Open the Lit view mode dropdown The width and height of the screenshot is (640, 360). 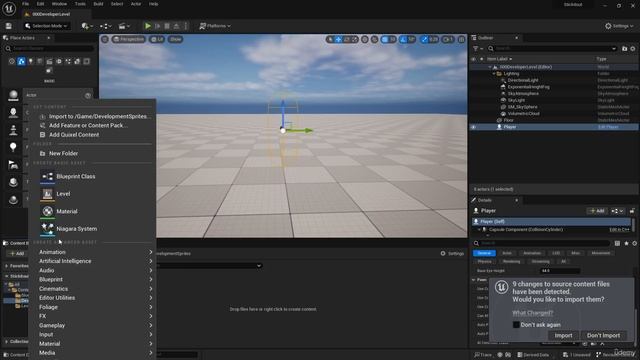(x=157, y=39)
